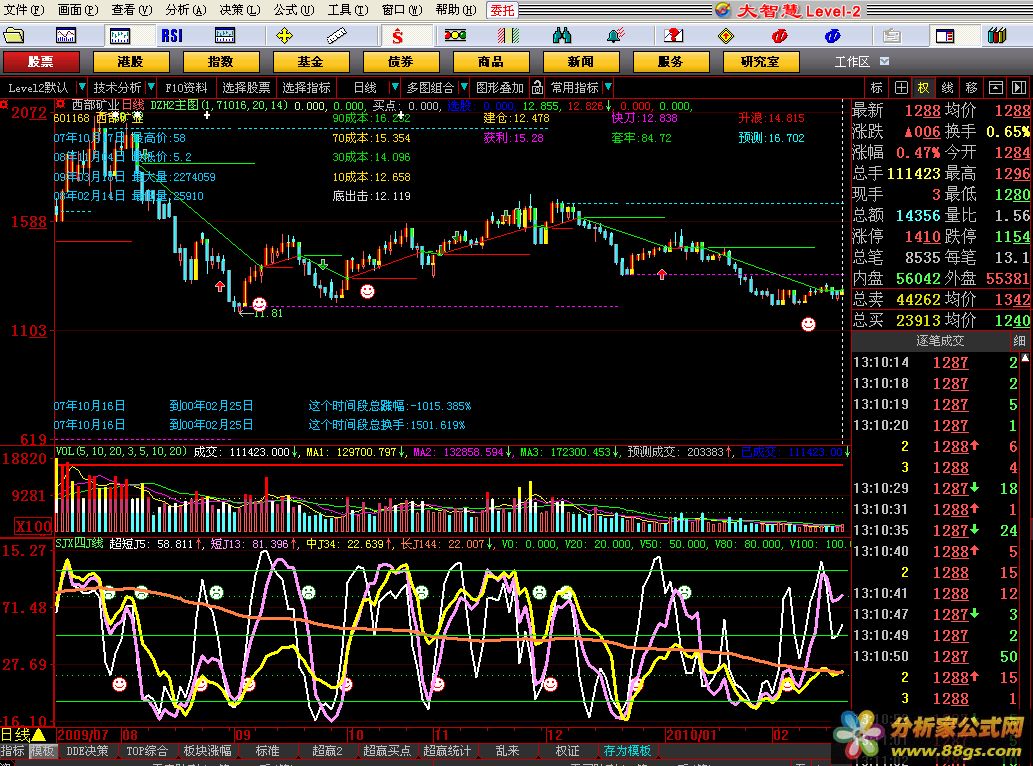Click the window layout icon
Viewport: 1033px width, 766px height.
[x=945, y=36]
